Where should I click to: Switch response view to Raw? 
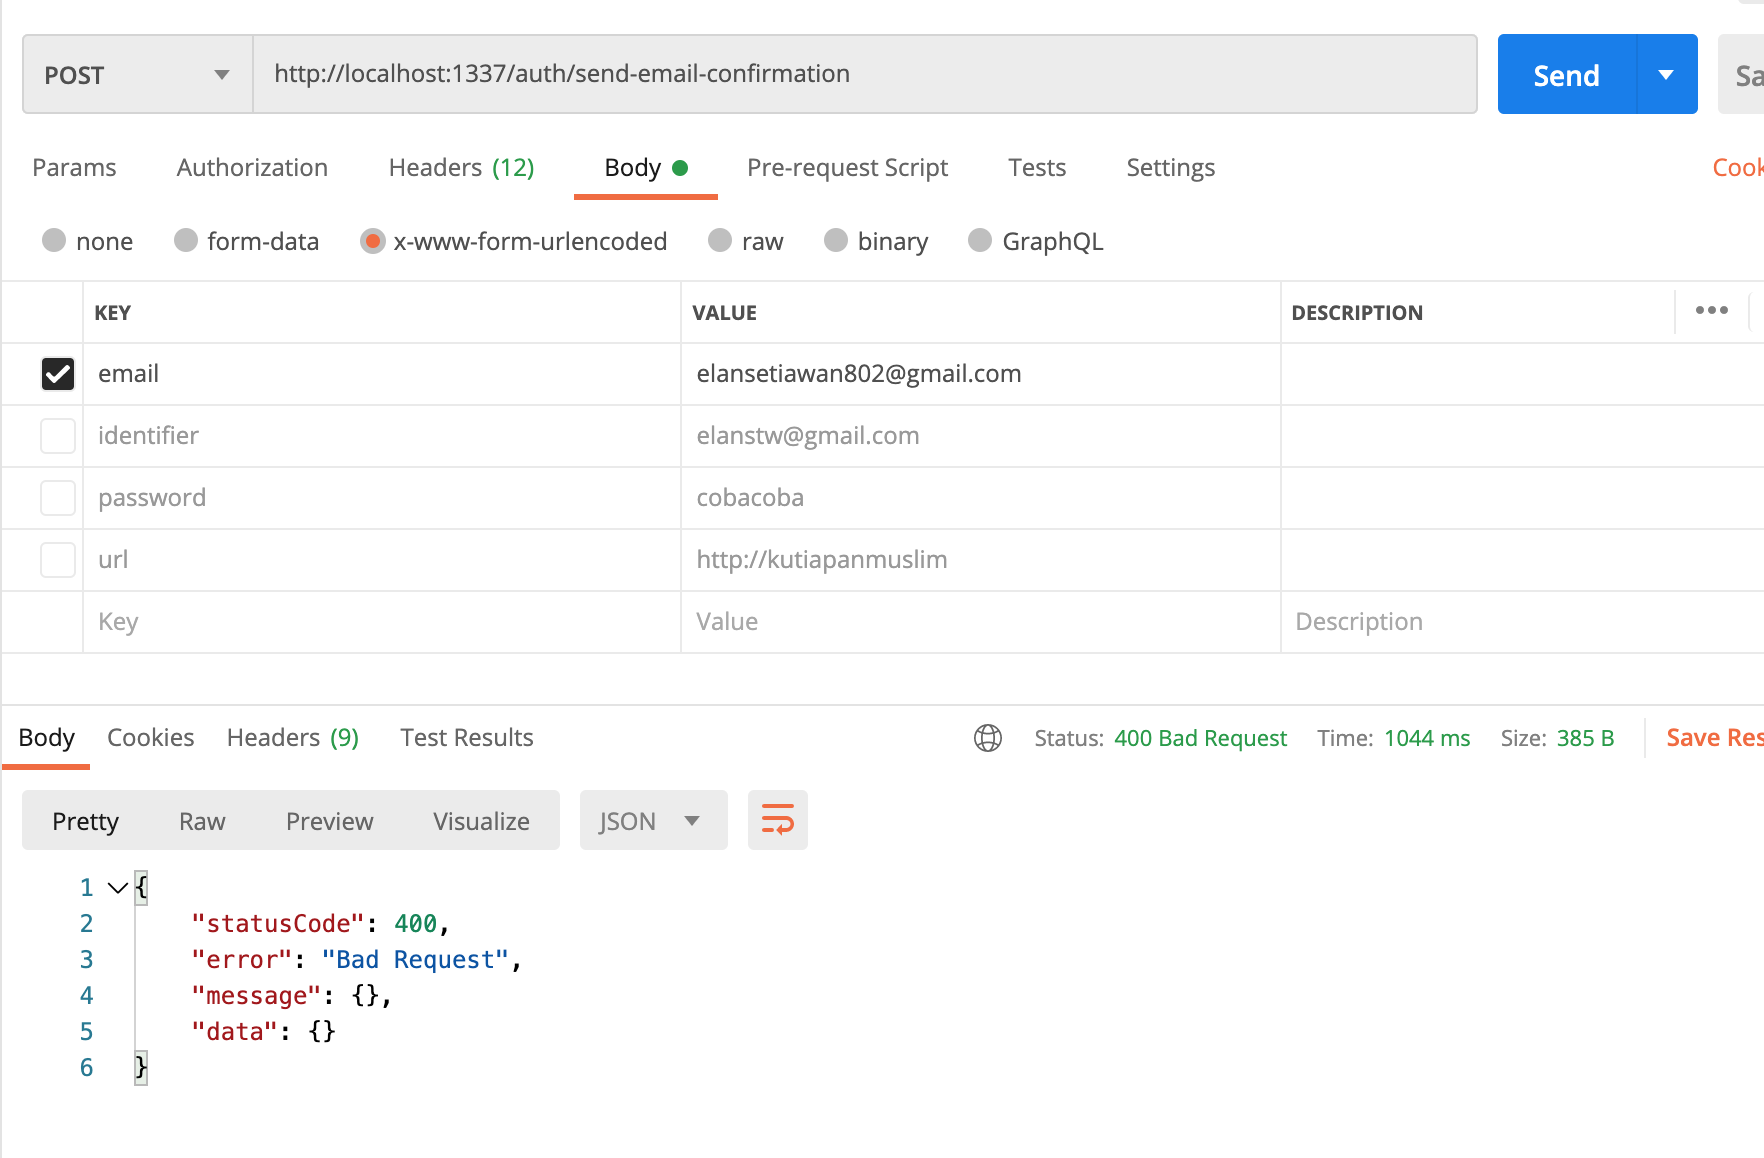(202, 821)
